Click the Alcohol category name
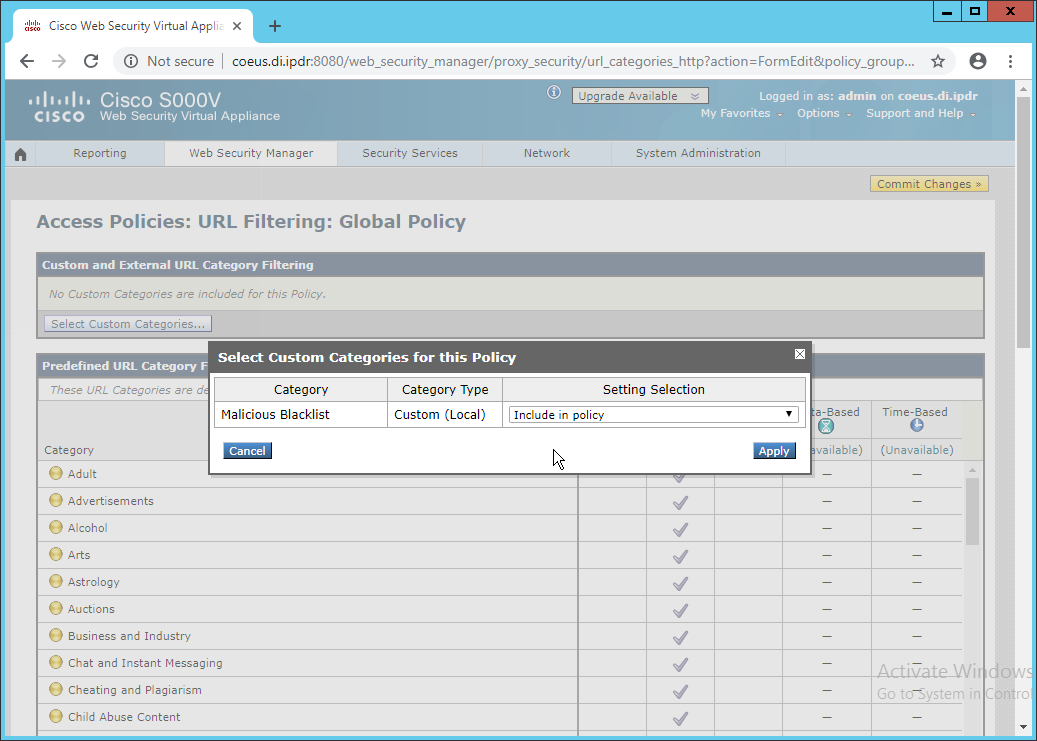Viewport: 1037px width, 741px height. click(87, 528)
